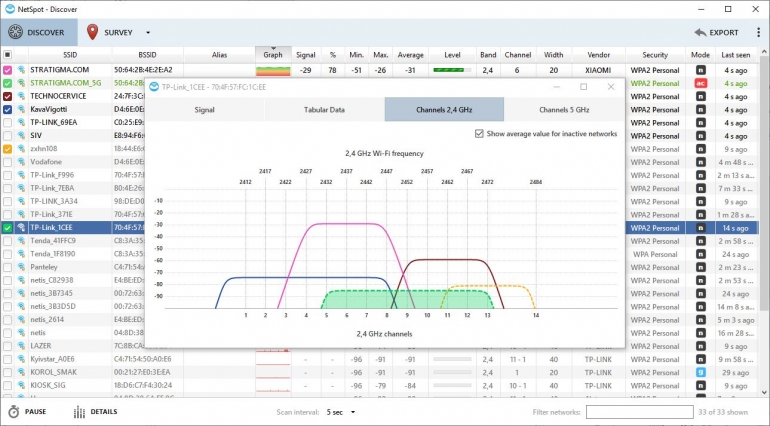
Task: Select the netis_C82938 network row
Action: (x=73, y=280)
